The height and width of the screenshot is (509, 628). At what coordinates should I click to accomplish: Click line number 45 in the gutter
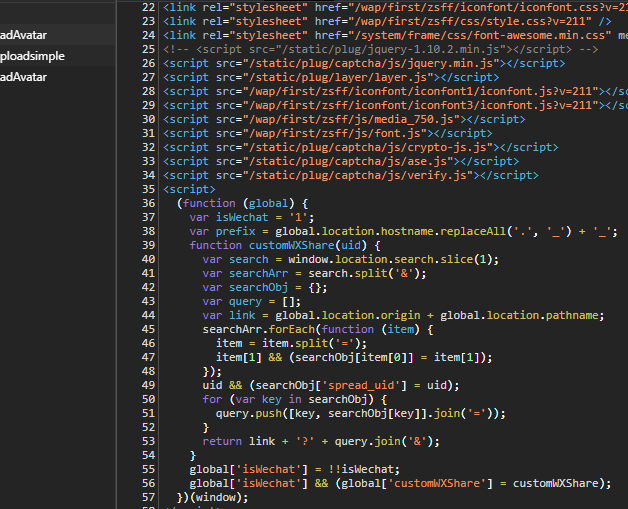click(x=149, y=329)
